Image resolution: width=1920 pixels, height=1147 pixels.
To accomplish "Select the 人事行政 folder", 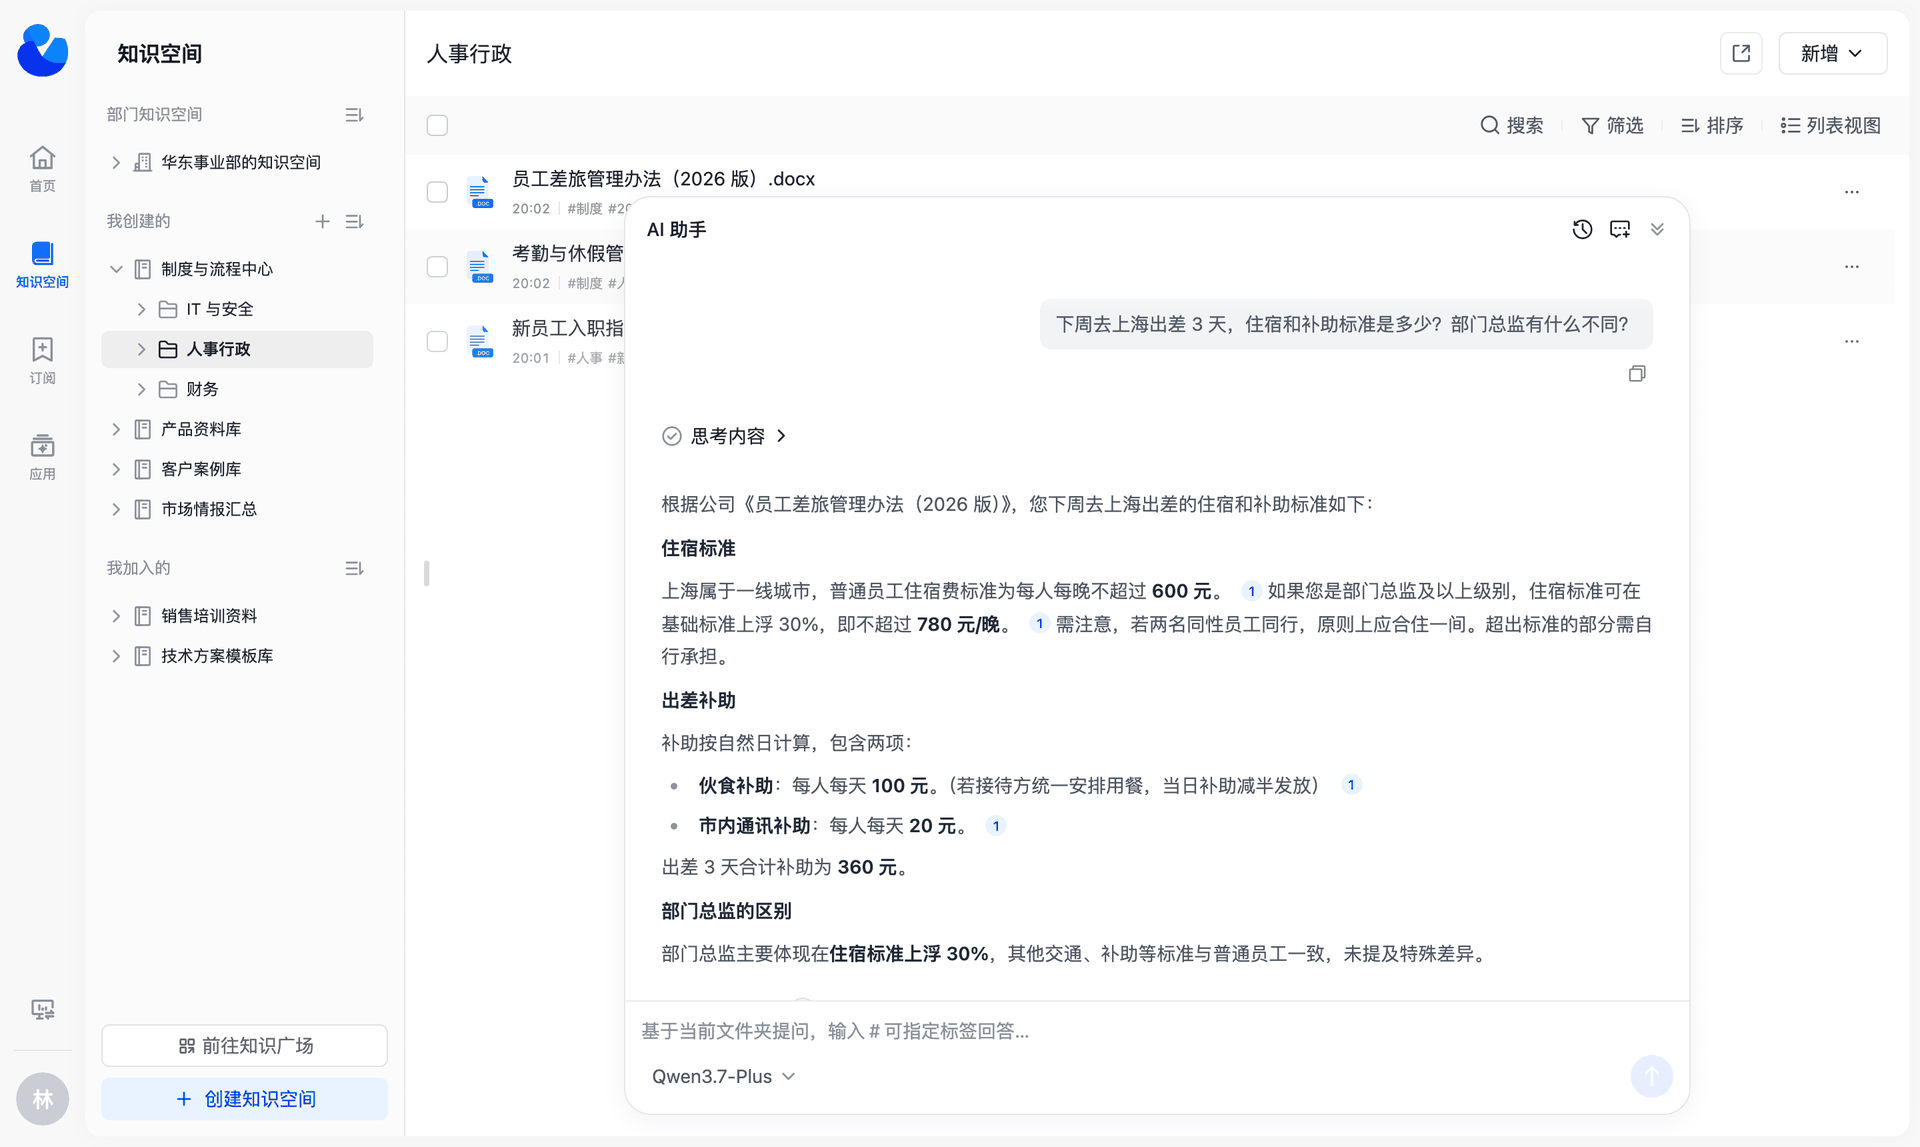I will [x=237, y=349].
